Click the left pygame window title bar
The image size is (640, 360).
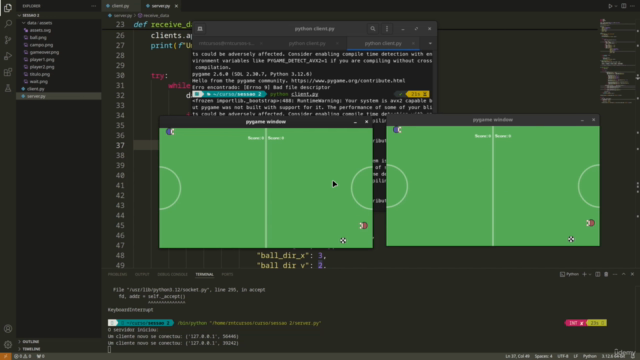click(x=266, y=122)
